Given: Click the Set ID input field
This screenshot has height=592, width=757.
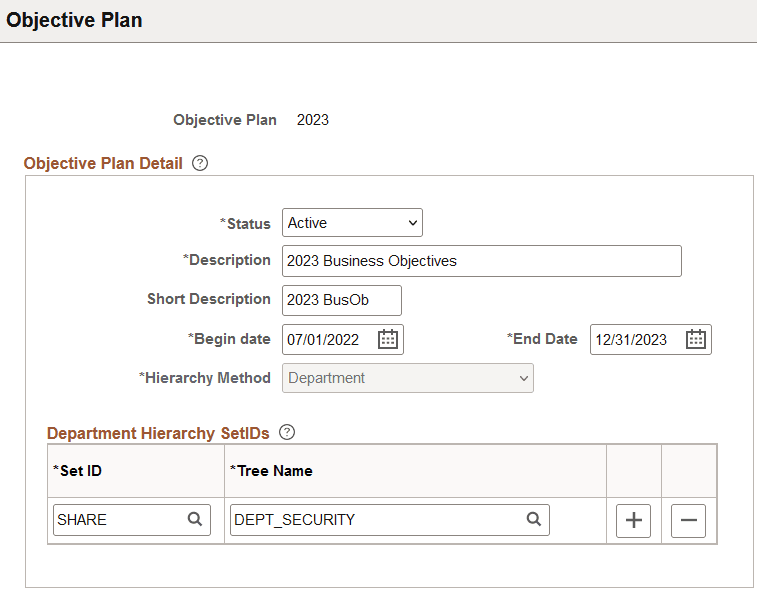Looking at the screenshot, I should point(119,520).
